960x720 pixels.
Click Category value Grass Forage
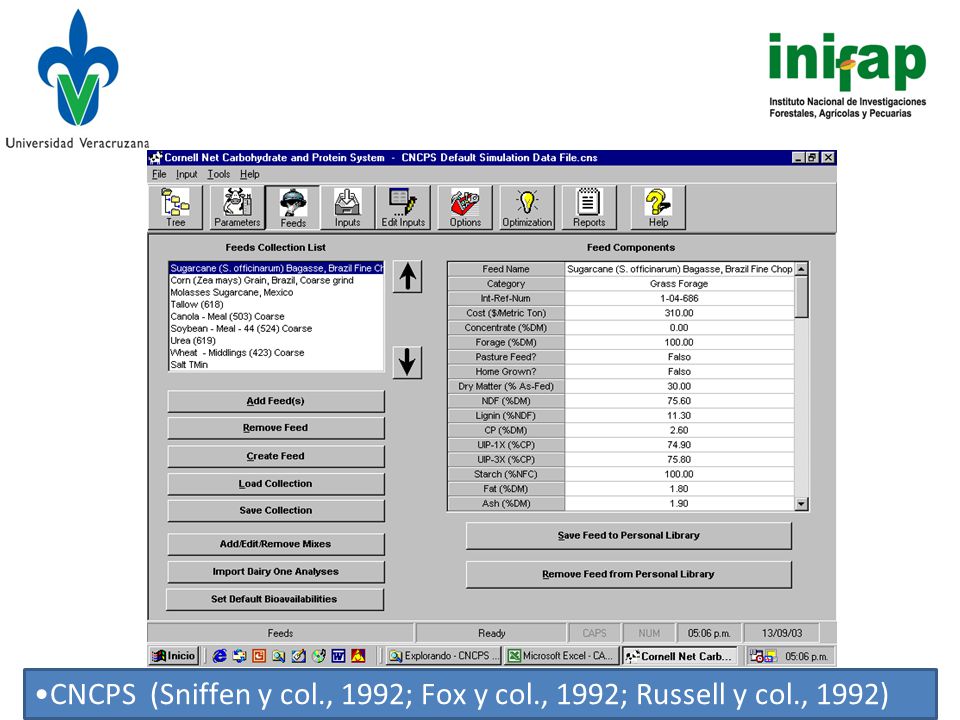680,283
